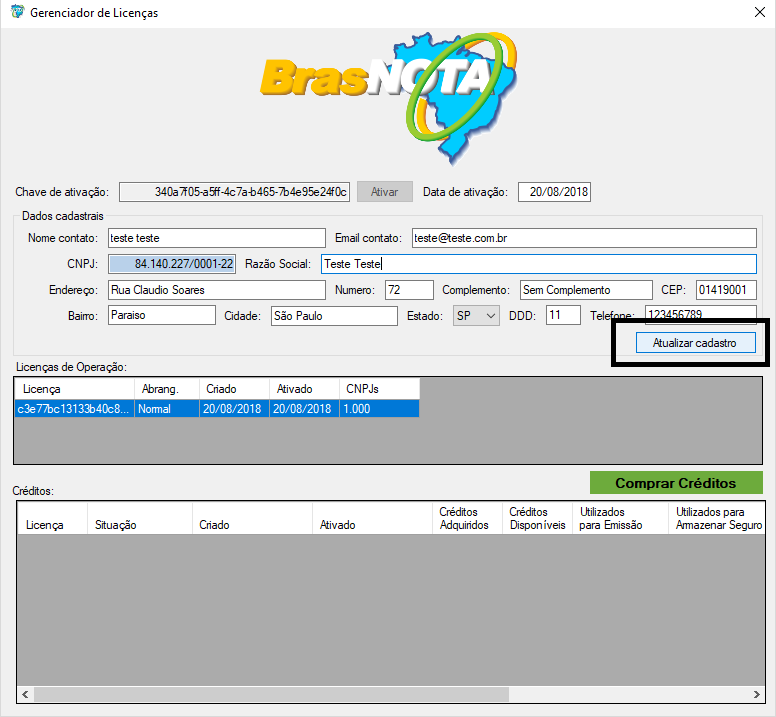Screen dimensions: 776x717
Task: Focus the Bairro field
Action: click(x=162, y=315)
